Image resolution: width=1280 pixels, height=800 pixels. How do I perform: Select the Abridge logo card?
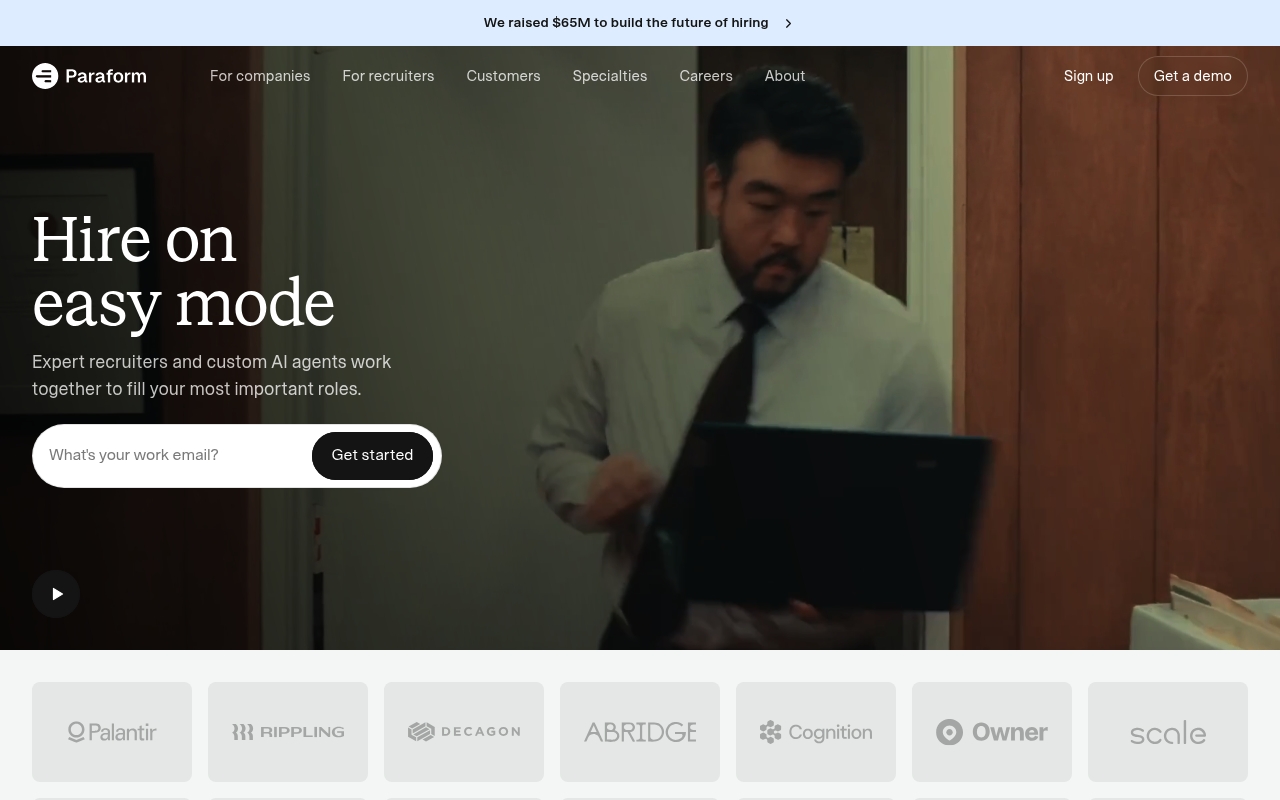coord(640,732)
